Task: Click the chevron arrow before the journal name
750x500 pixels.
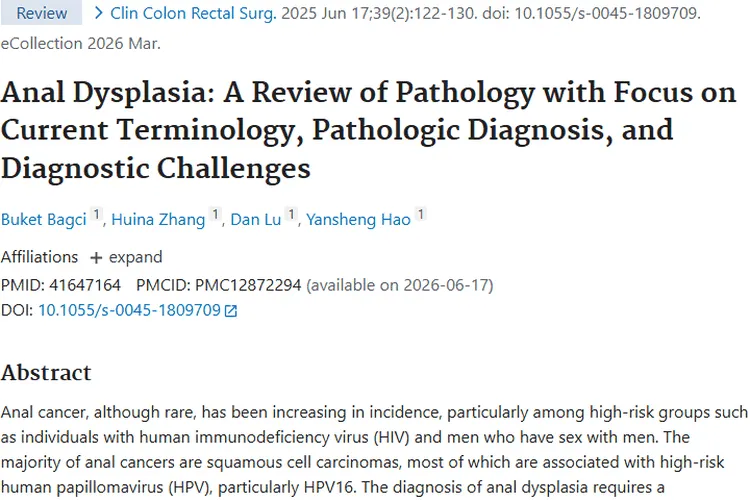Action: coord(98,13)
